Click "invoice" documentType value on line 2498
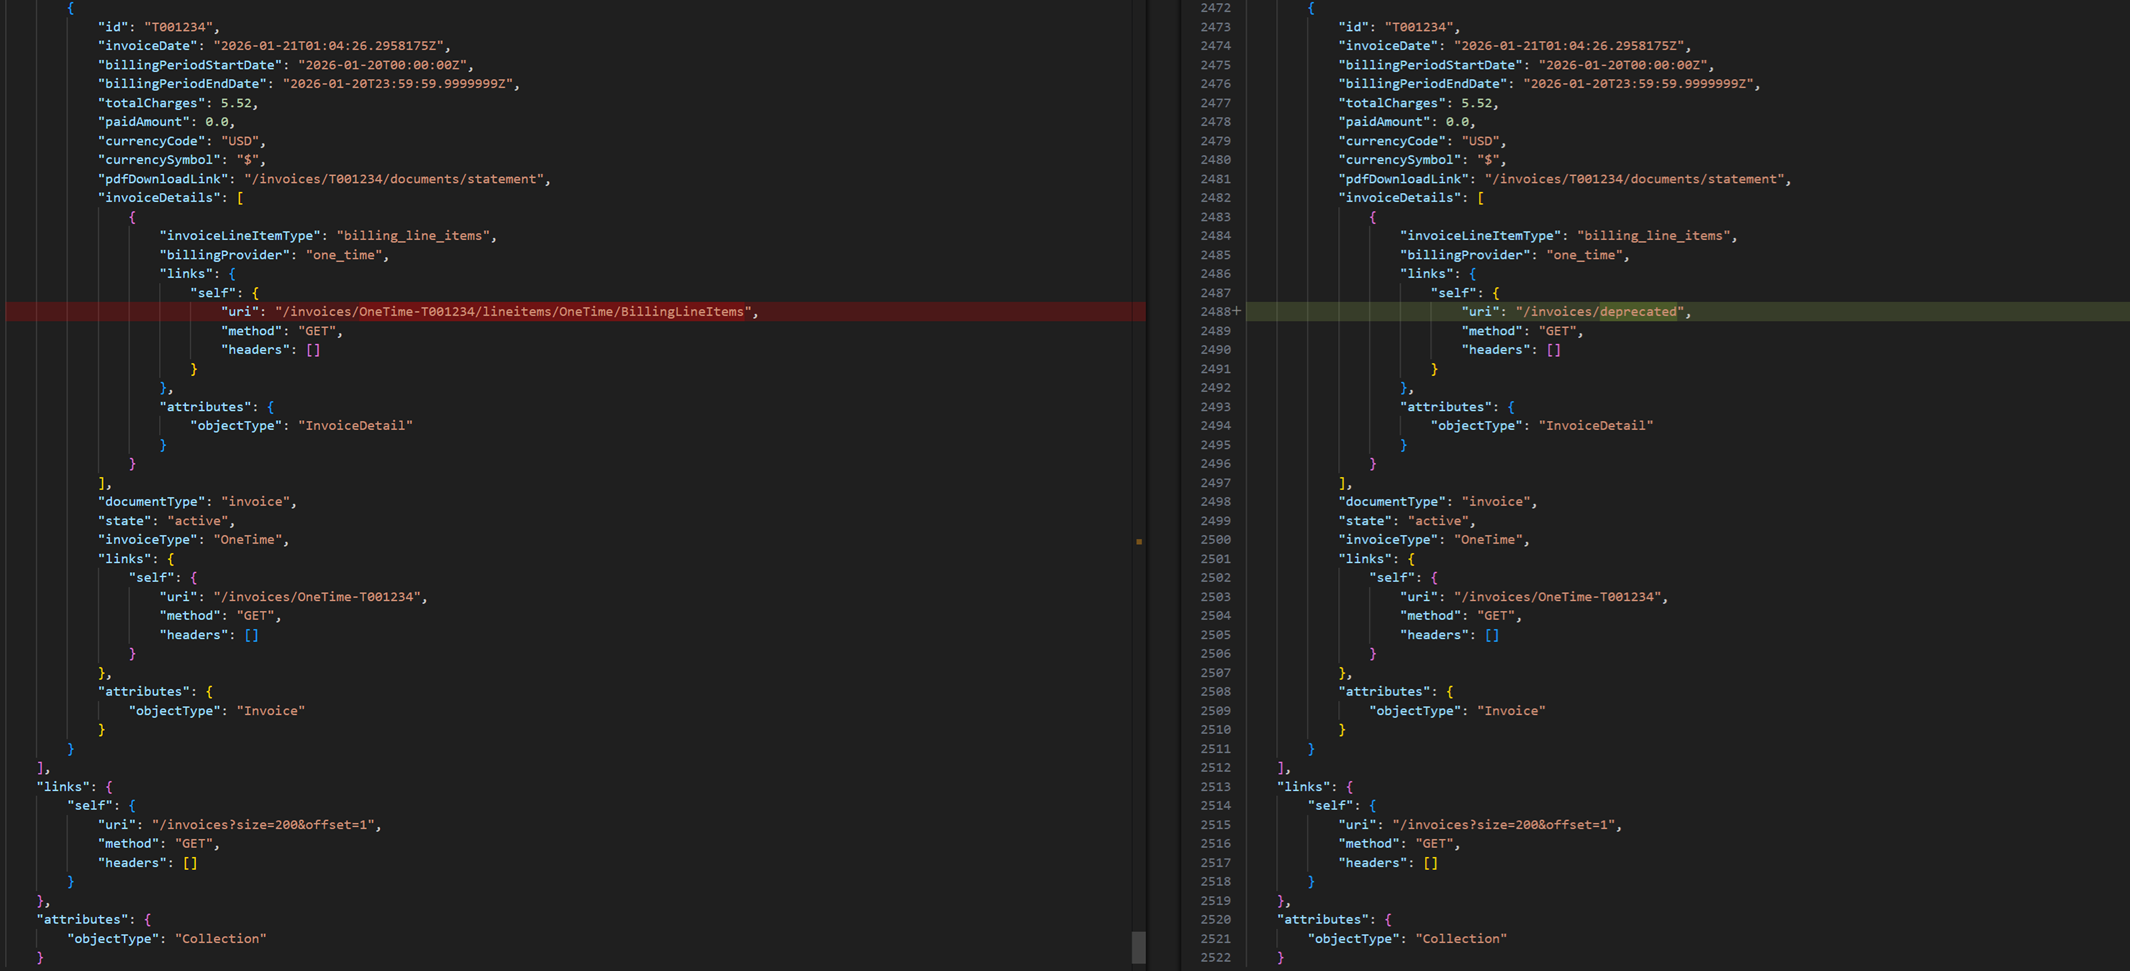 (1496, 502)
